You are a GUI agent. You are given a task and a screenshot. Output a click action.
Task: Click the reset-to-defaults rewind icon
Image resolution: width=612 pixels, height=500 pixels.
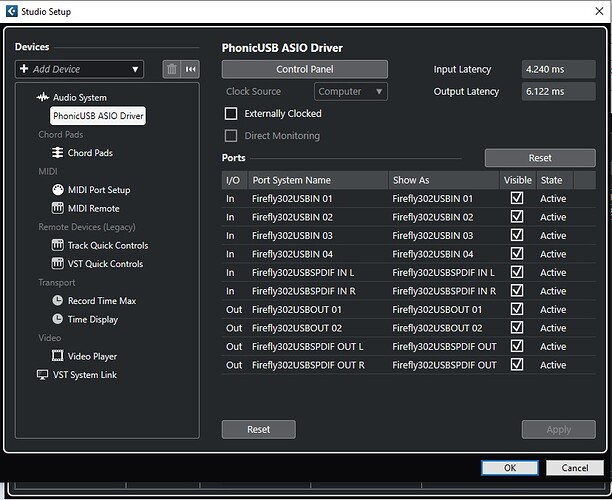(x=190, y=69)
